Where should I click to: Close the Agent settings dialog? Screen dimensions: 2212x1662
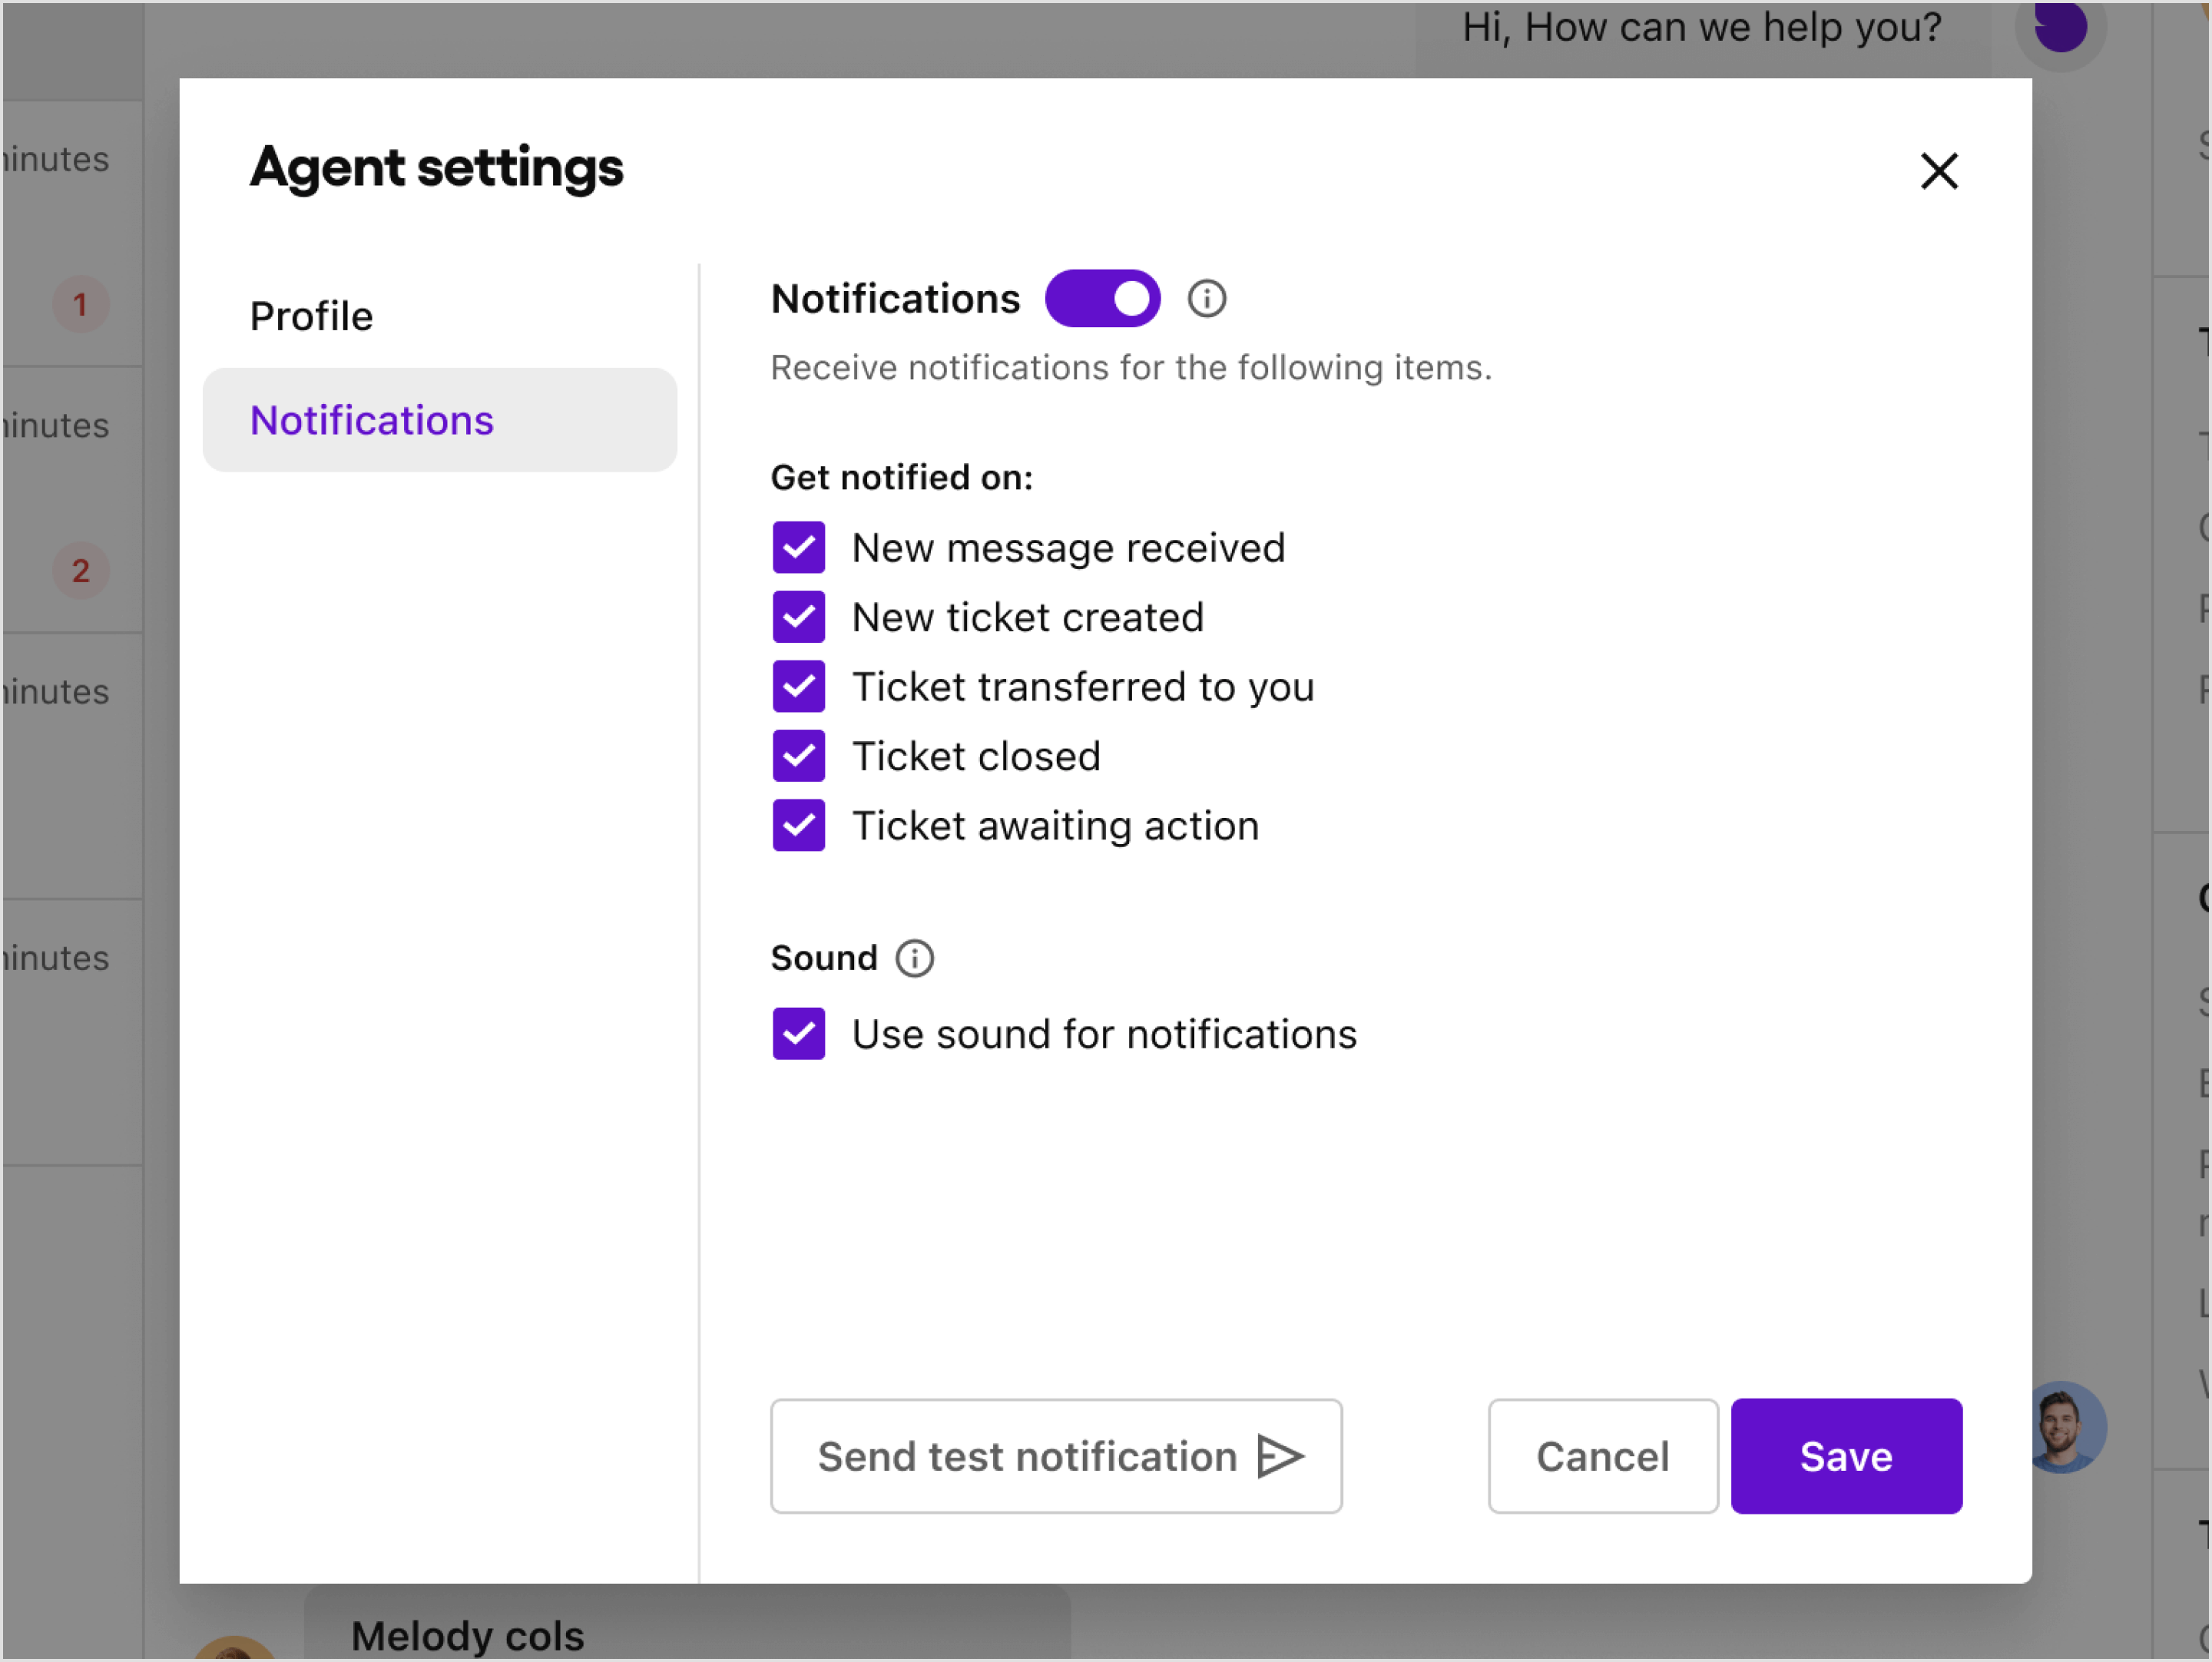[x=1939, y=171]
